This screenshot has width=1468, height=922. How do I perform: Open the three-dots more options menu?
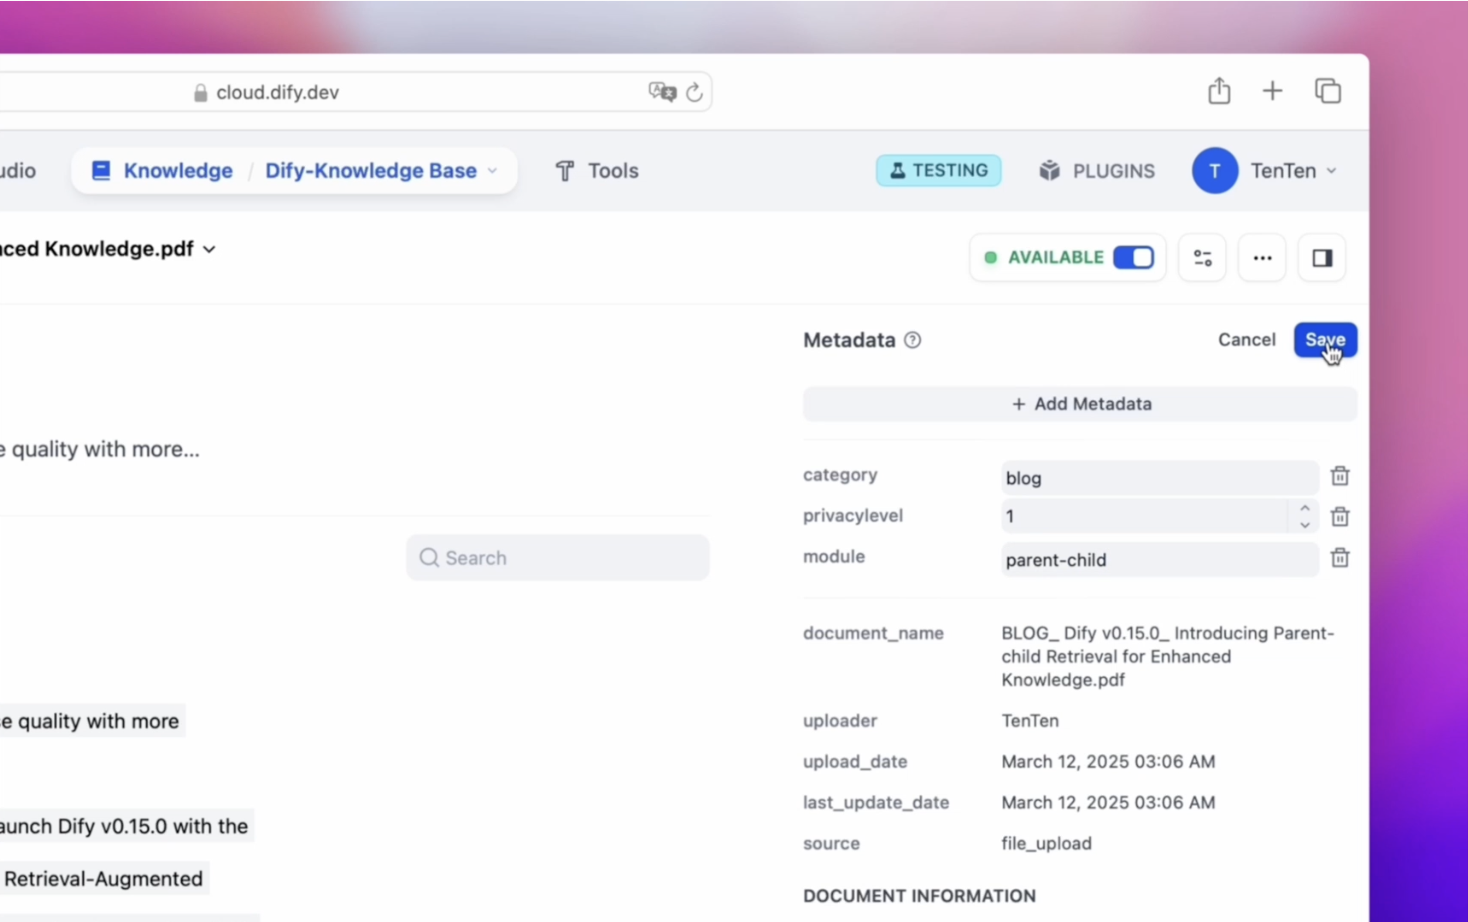point(1262,258)
